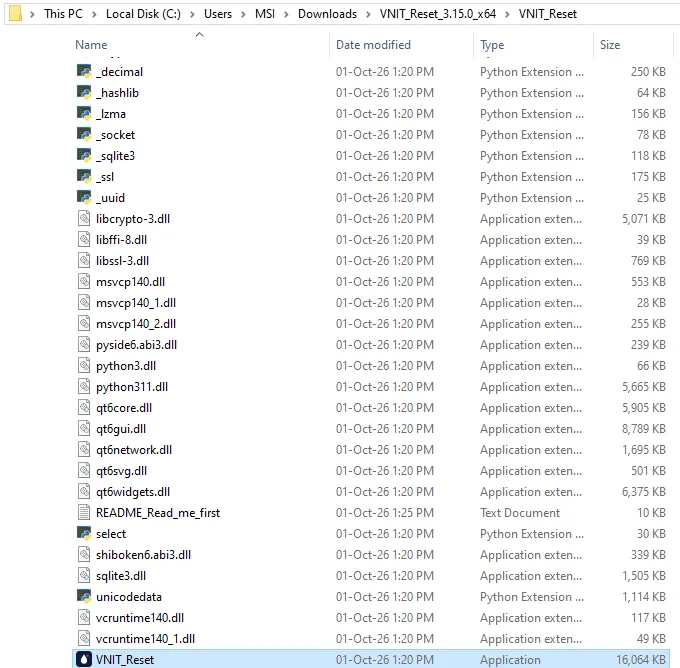Select the qt6network.dll file name
The height and width of the screenshot is (668, 680).
134,450
